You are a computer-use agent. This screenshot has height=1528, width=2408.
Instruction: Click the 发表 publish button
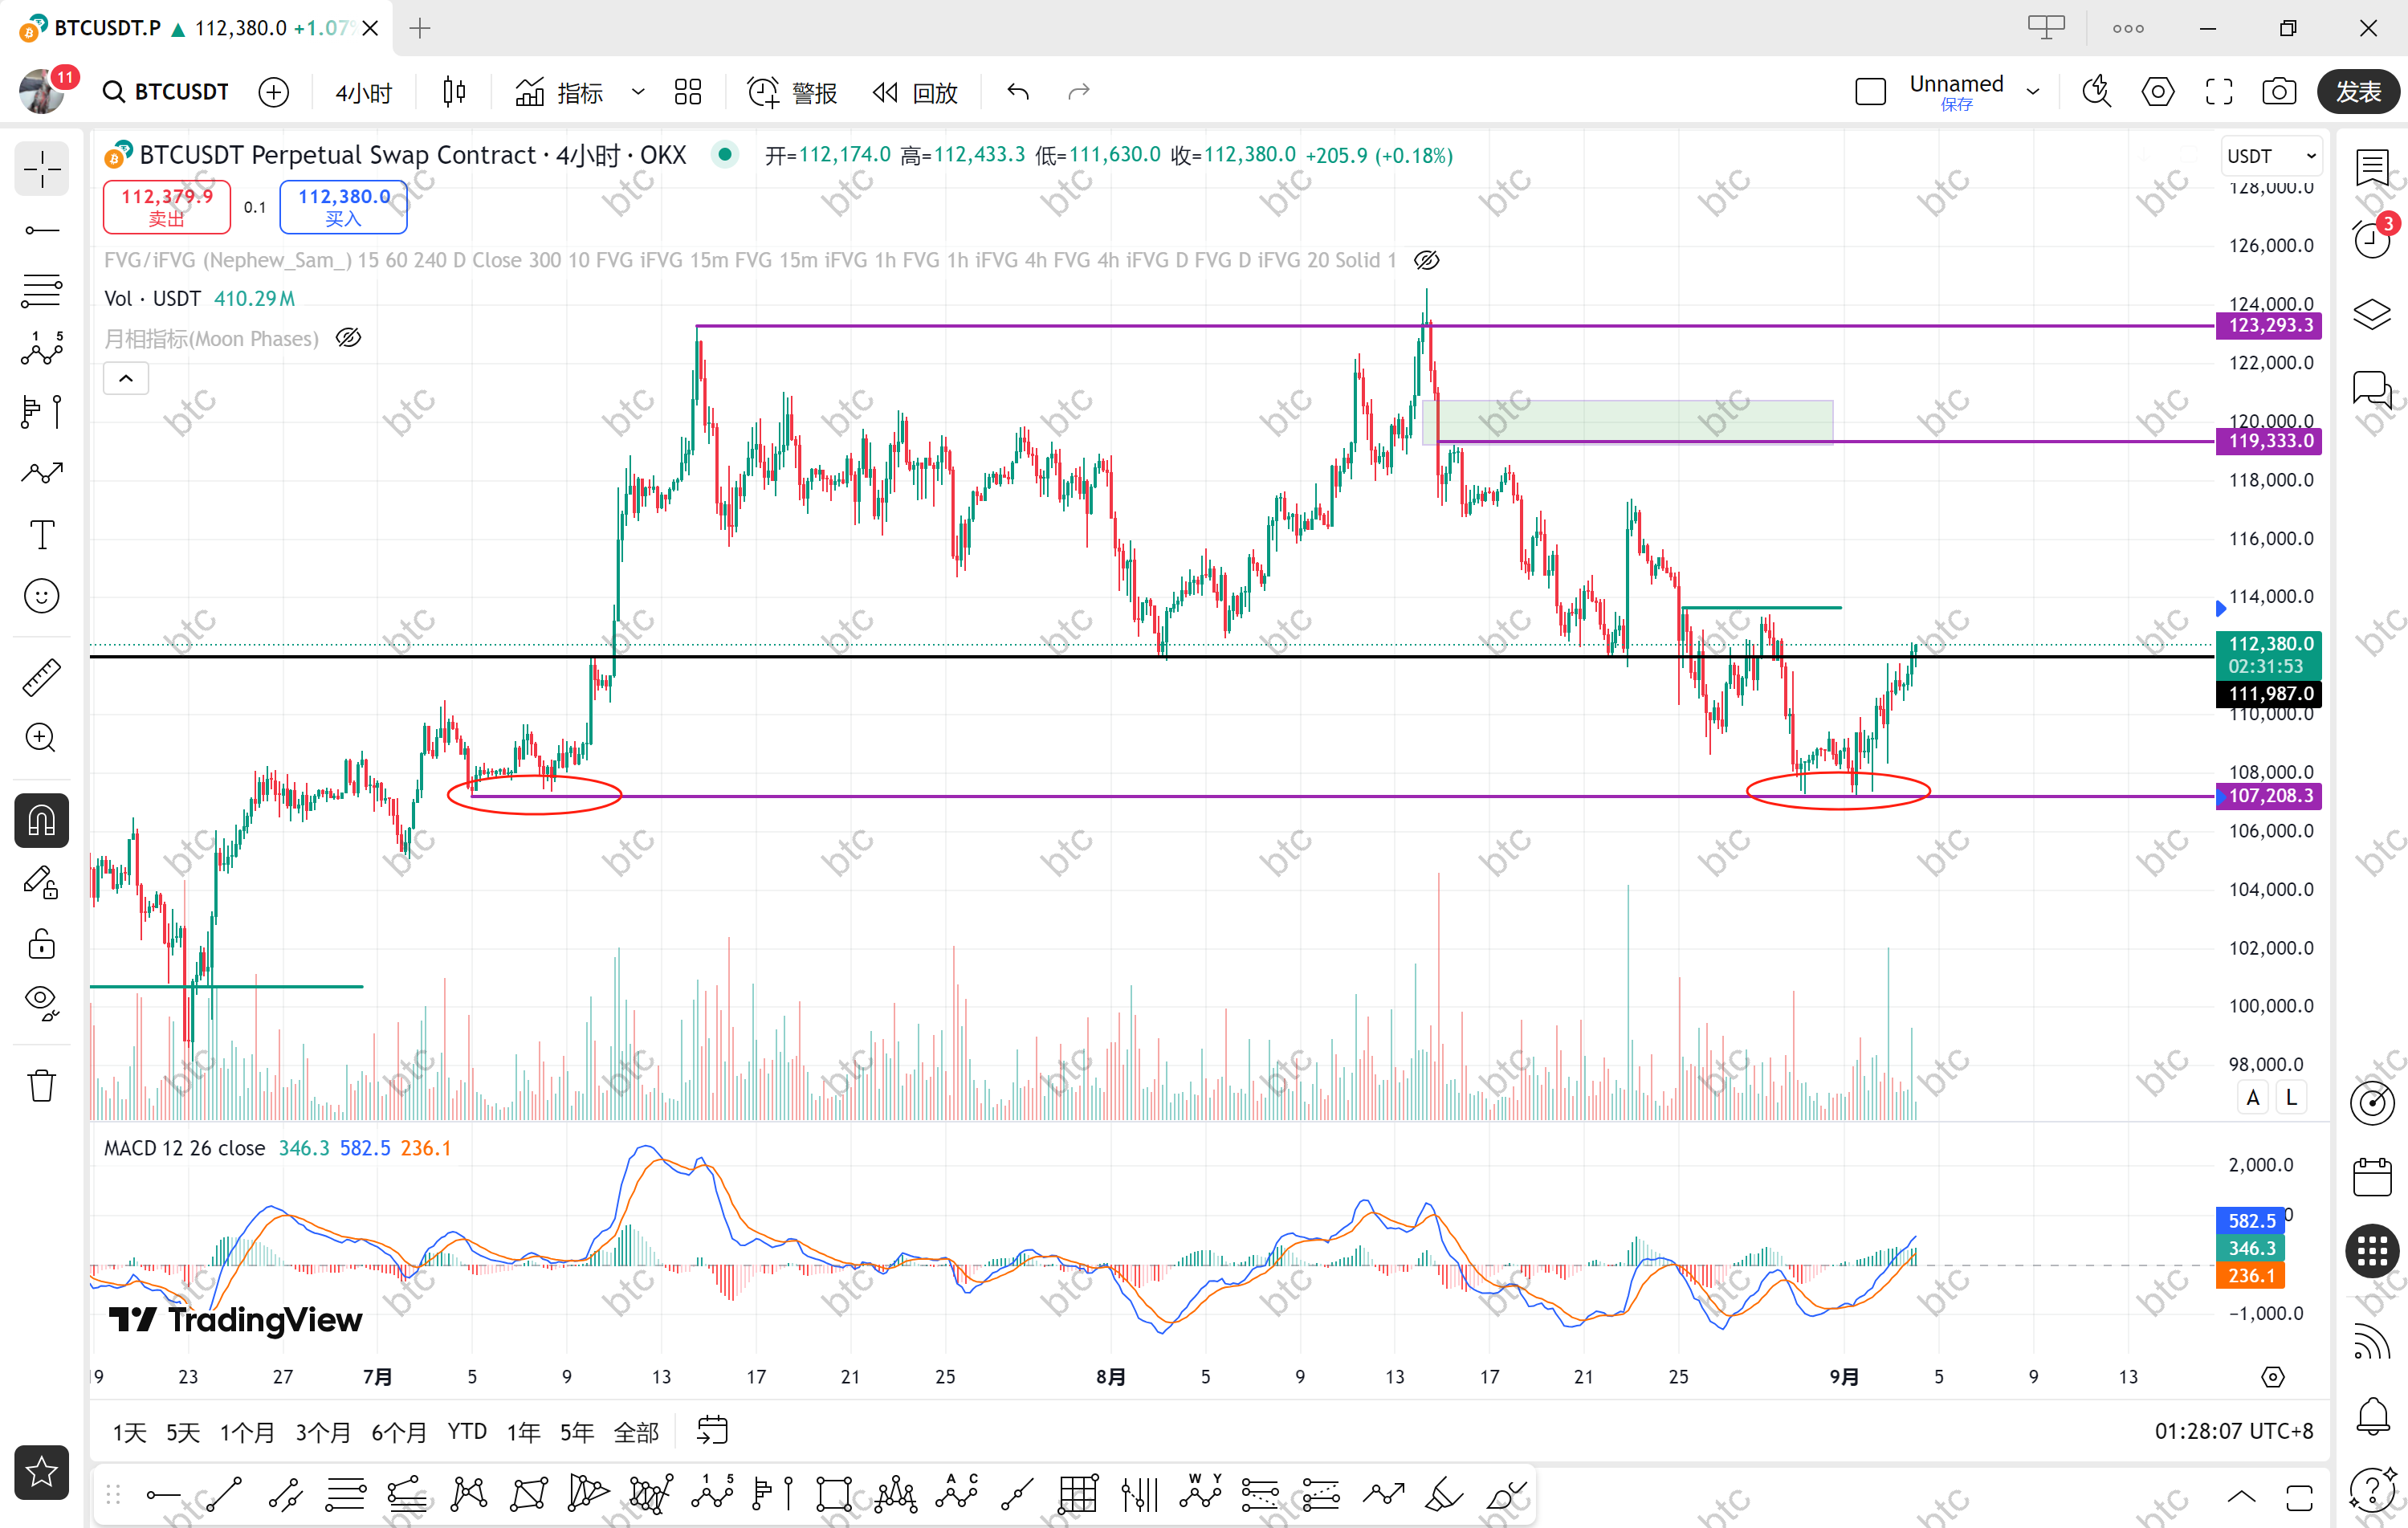point(2358,92)
